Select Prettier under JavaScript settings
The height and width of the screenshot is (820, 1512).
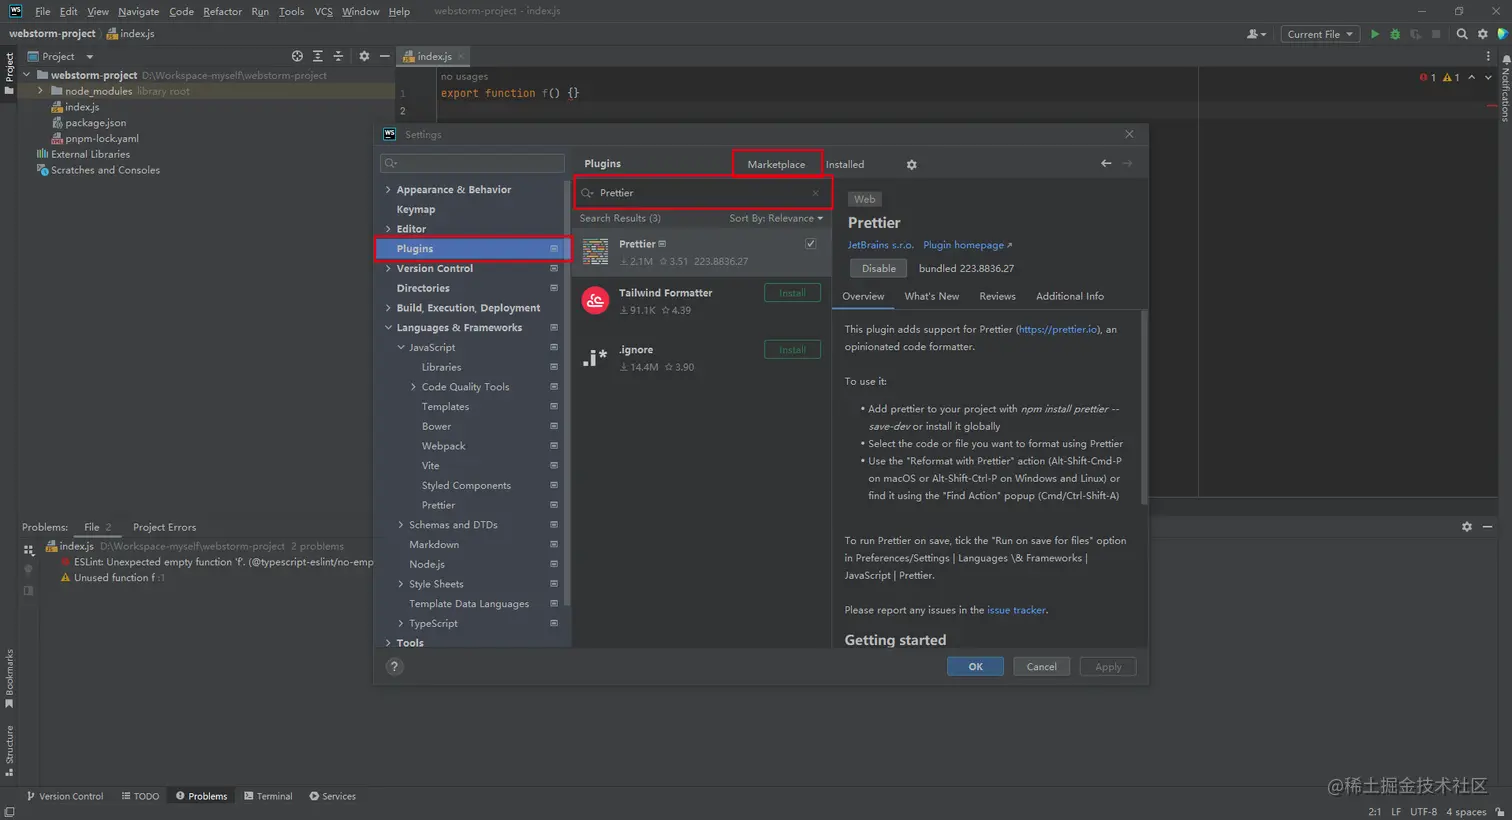tap(438, 505)
